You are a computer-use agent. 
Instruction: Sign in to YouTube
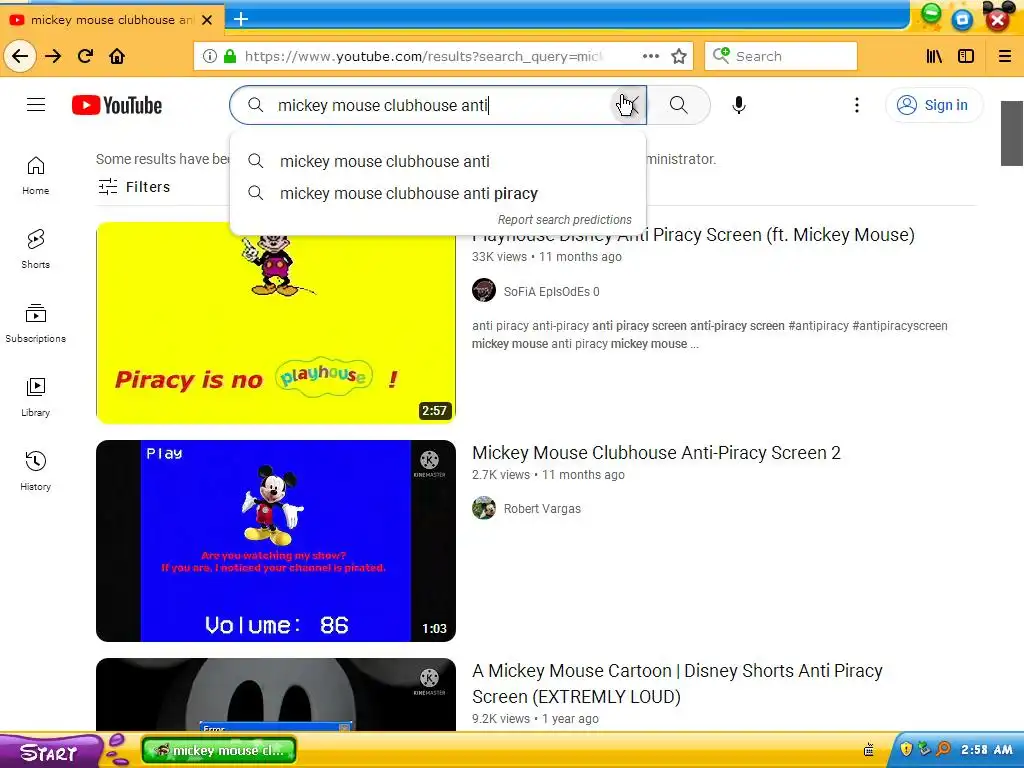click(934, 105)
